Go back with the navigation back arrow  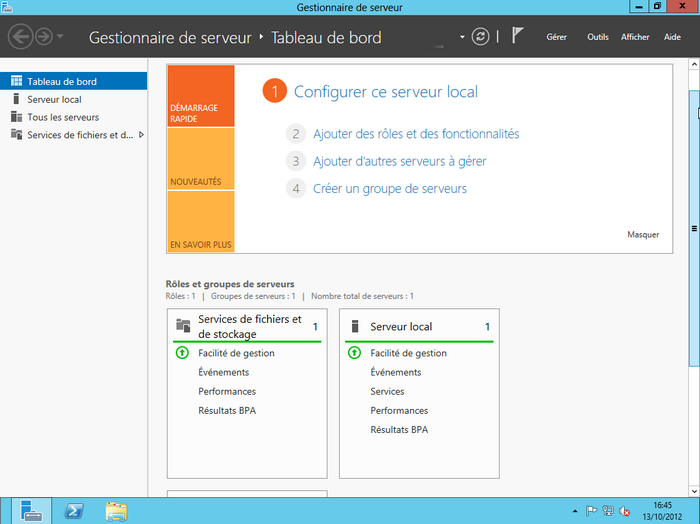coord(21,37)
